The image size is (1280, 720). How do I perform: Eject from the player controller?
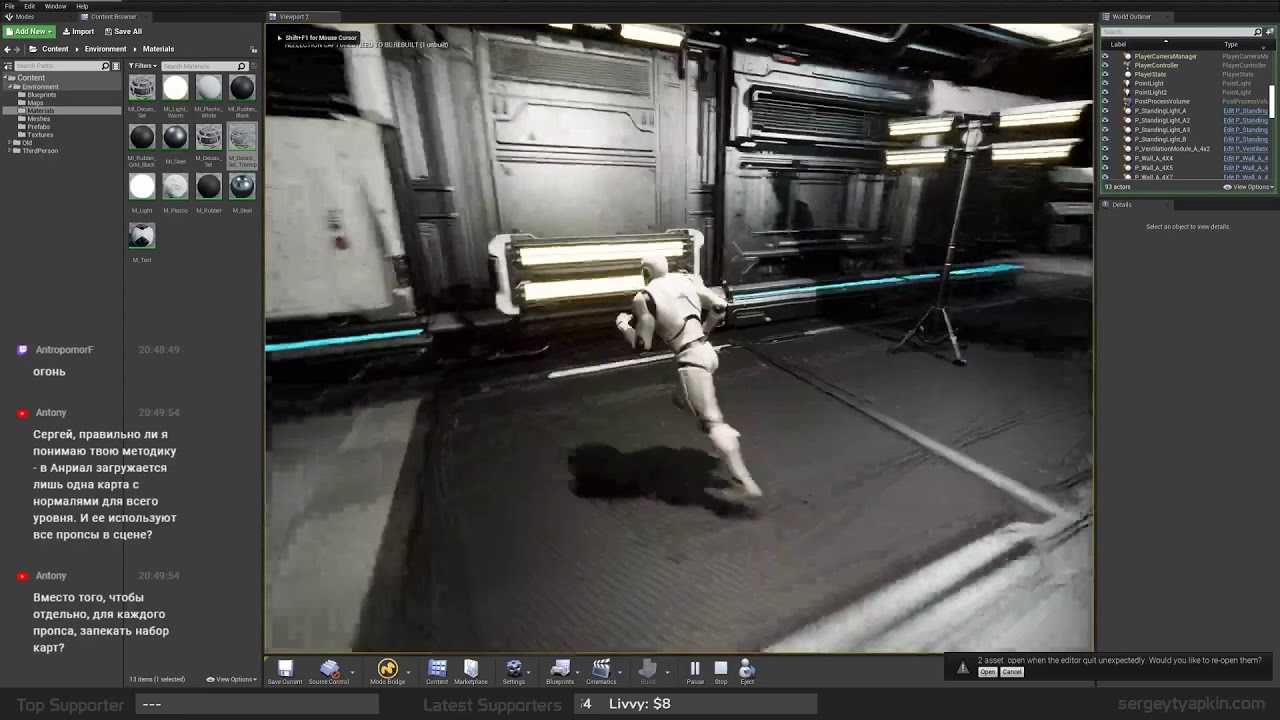[x=747, y=671]
